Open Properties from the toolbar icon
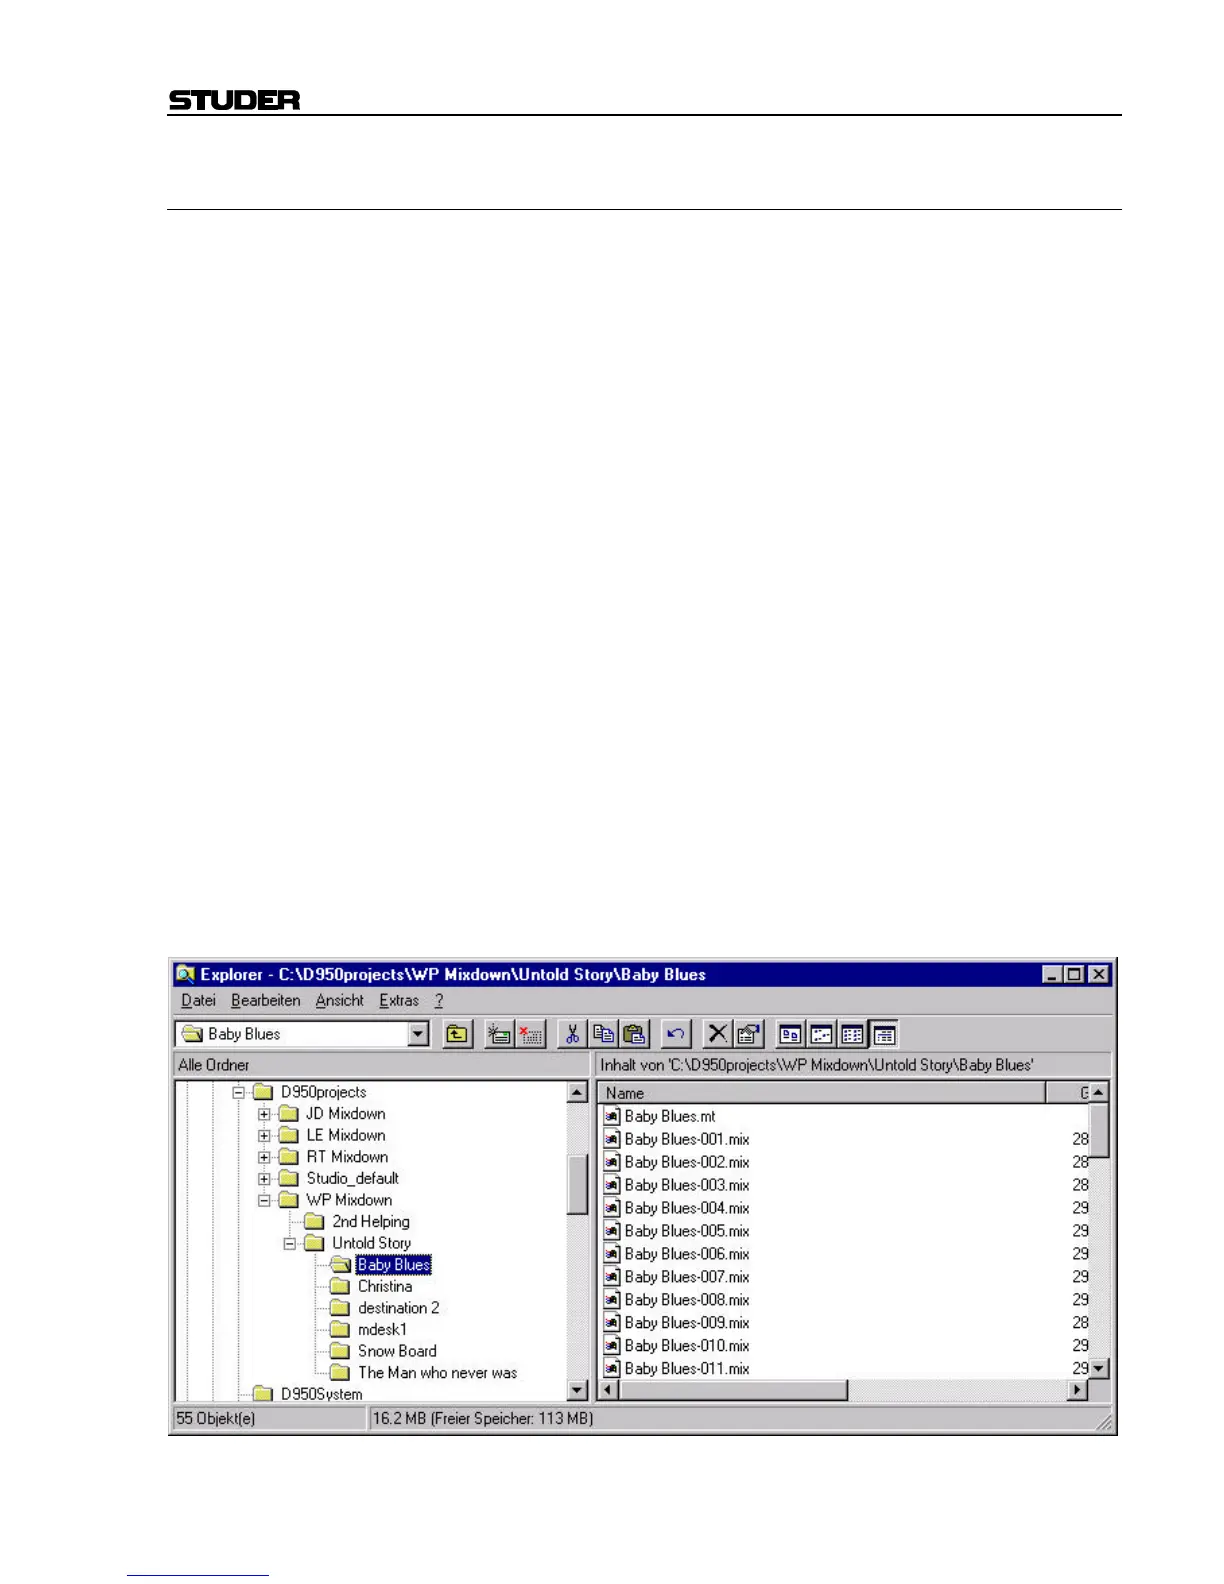 748,1034
